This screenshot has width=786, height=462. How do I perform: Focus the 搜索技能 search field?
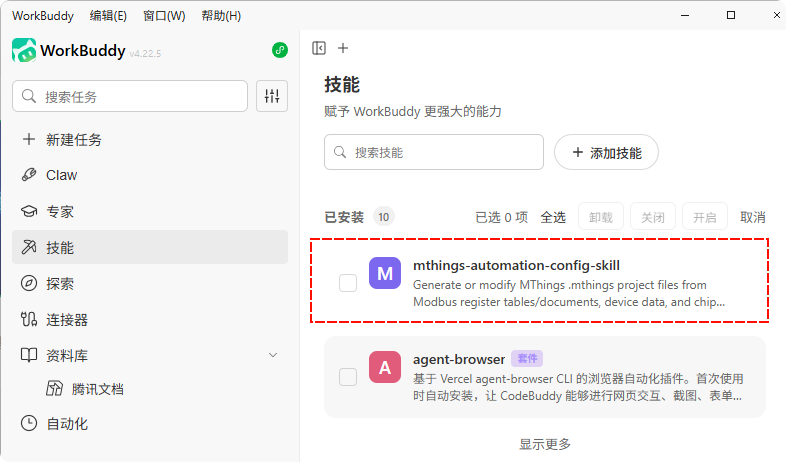coord(434,152)
